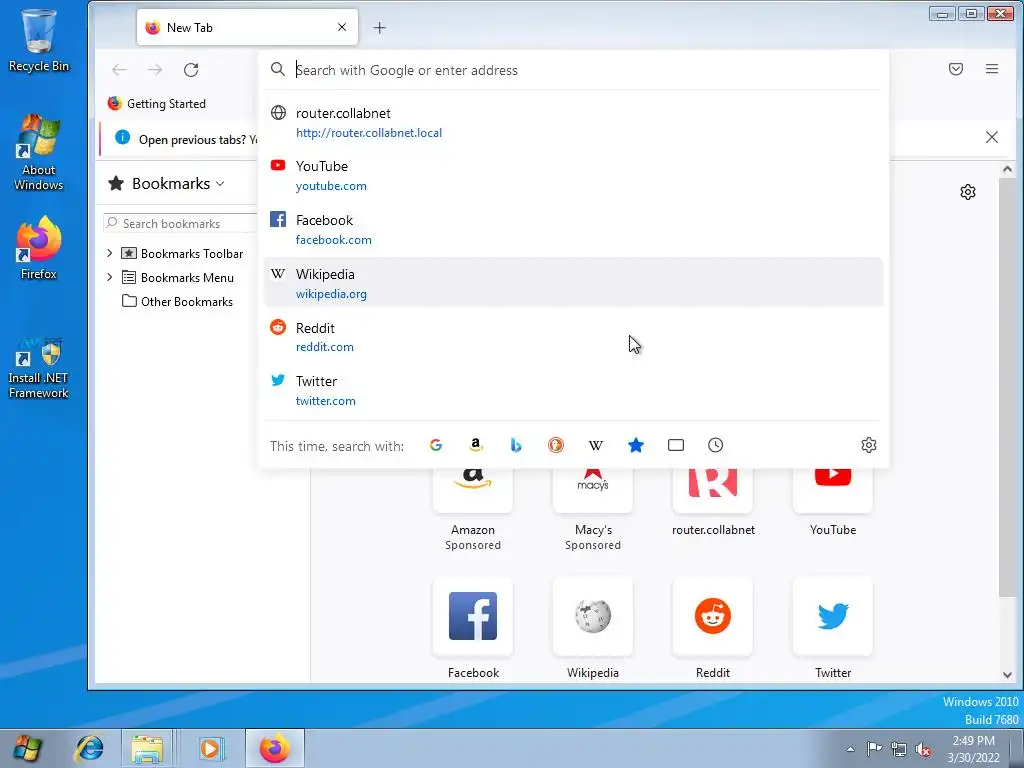Search this time with Wikipedia icon

click(x=596, y=445)
